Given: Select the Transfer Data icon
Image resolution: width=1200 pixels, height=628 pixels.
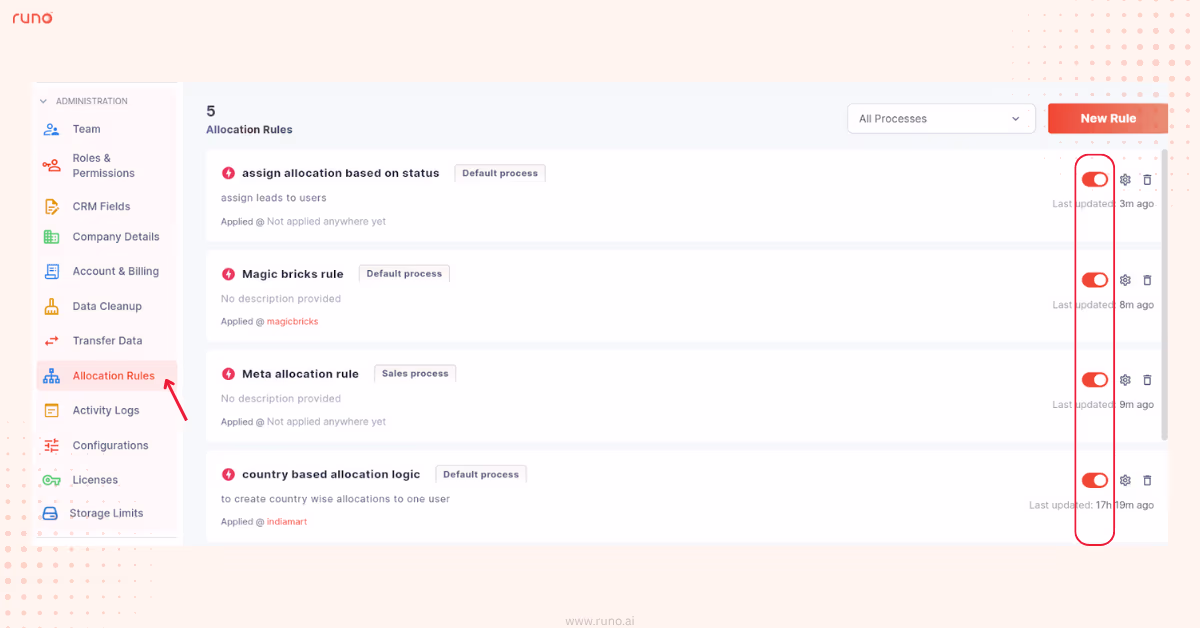Looking at the screenshot, I should (x=52, y=340).
